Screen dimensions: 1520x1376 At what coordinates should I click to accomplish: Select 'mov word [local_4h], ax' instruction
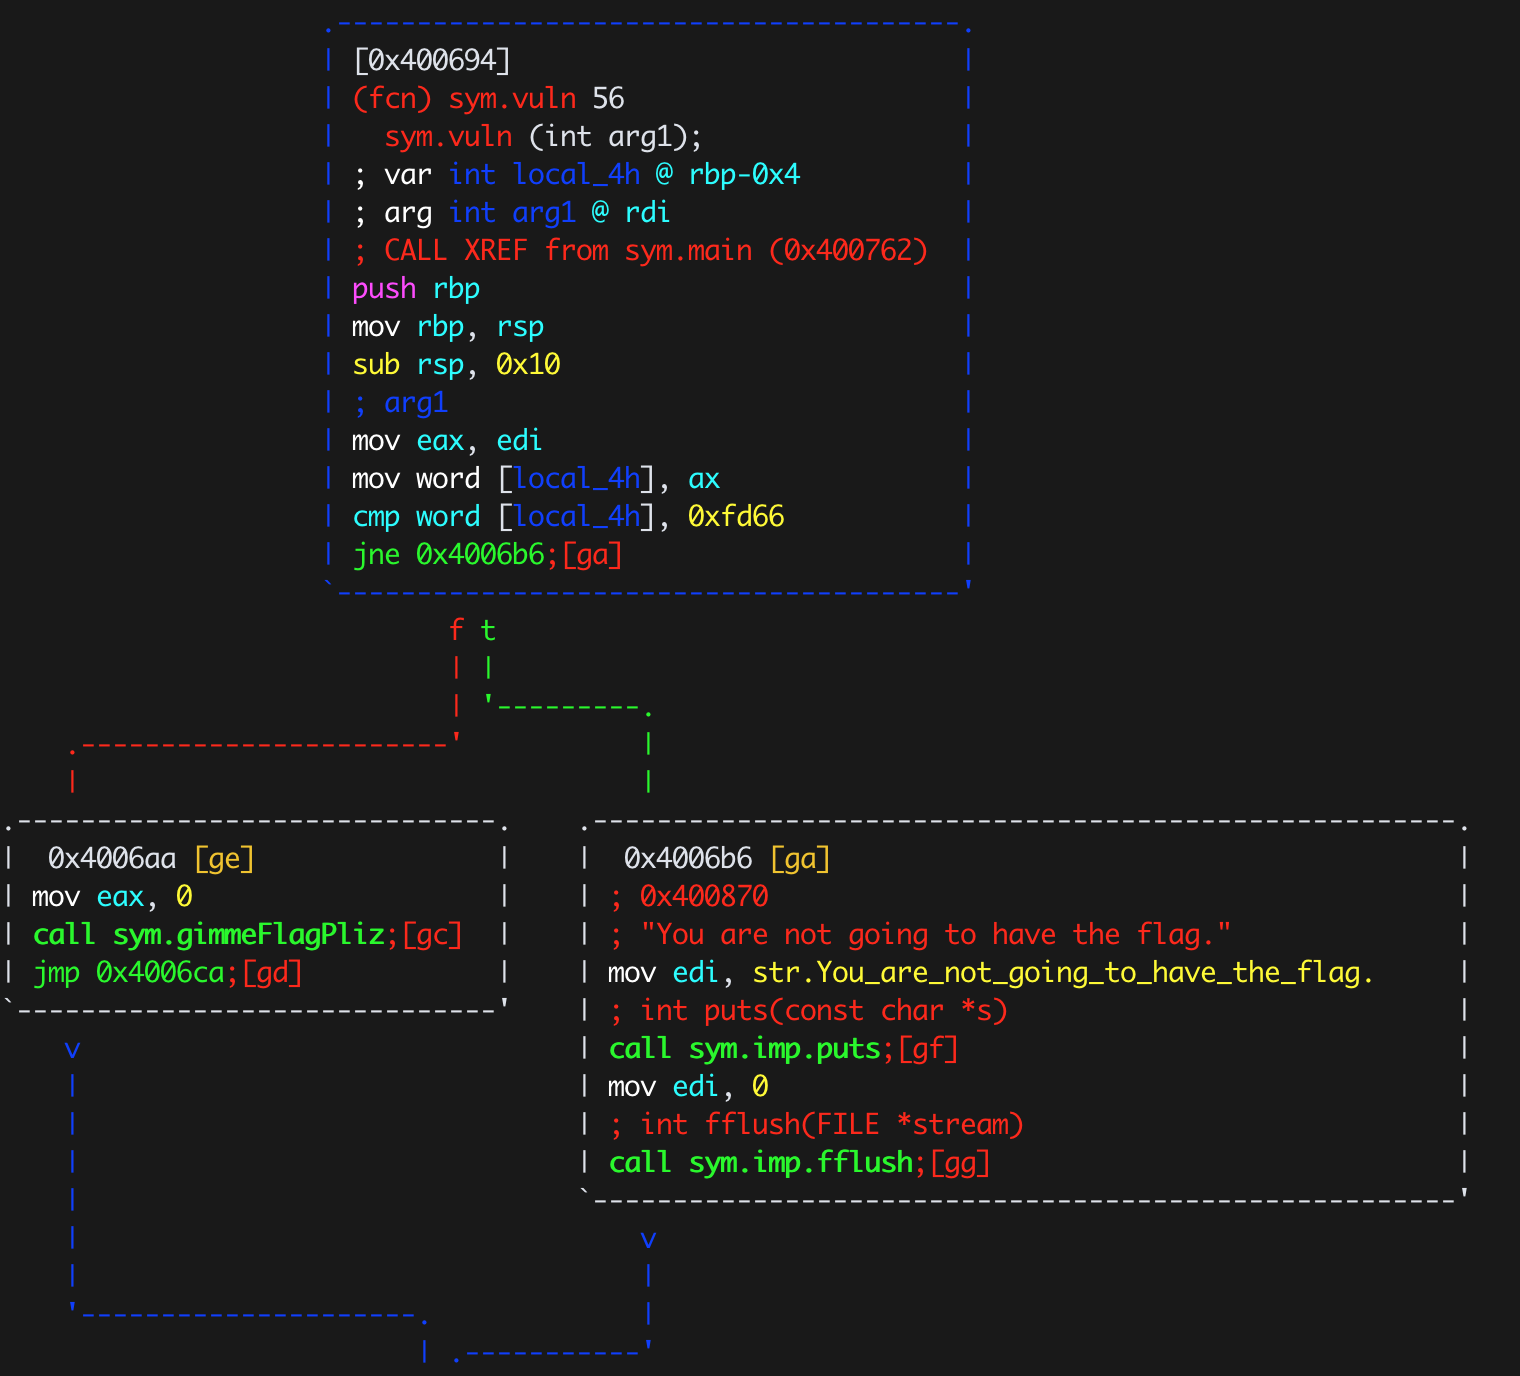coord(536,478)
